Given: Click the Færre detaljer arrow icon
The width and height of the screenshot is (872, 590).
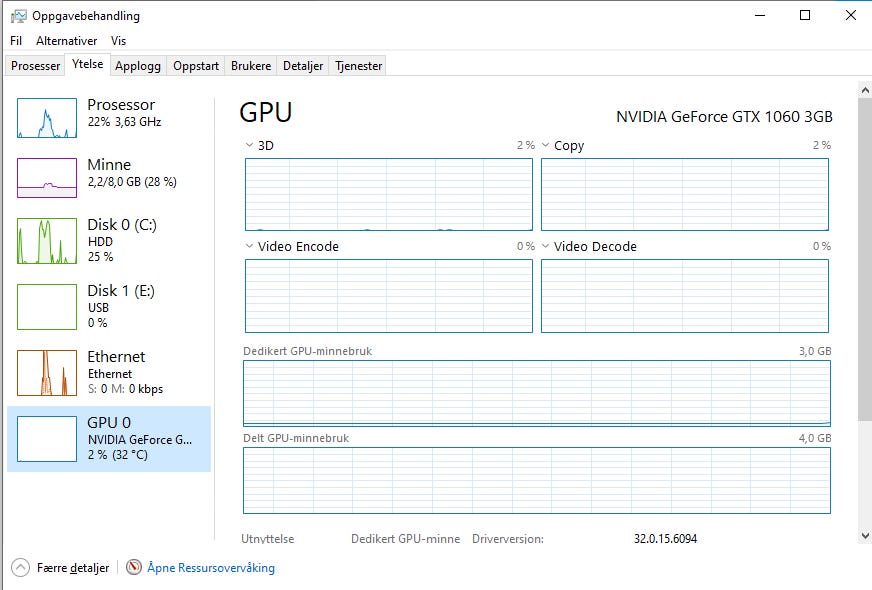Looking at the screenshot, I should click(21, 568).
